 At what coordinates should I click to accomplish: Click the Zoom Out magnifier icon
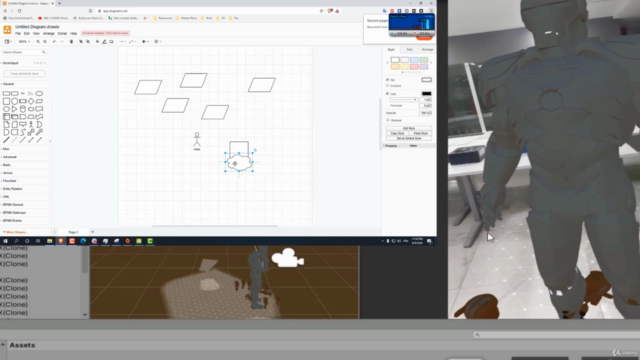pyautogui.click(x=45, y=42)
